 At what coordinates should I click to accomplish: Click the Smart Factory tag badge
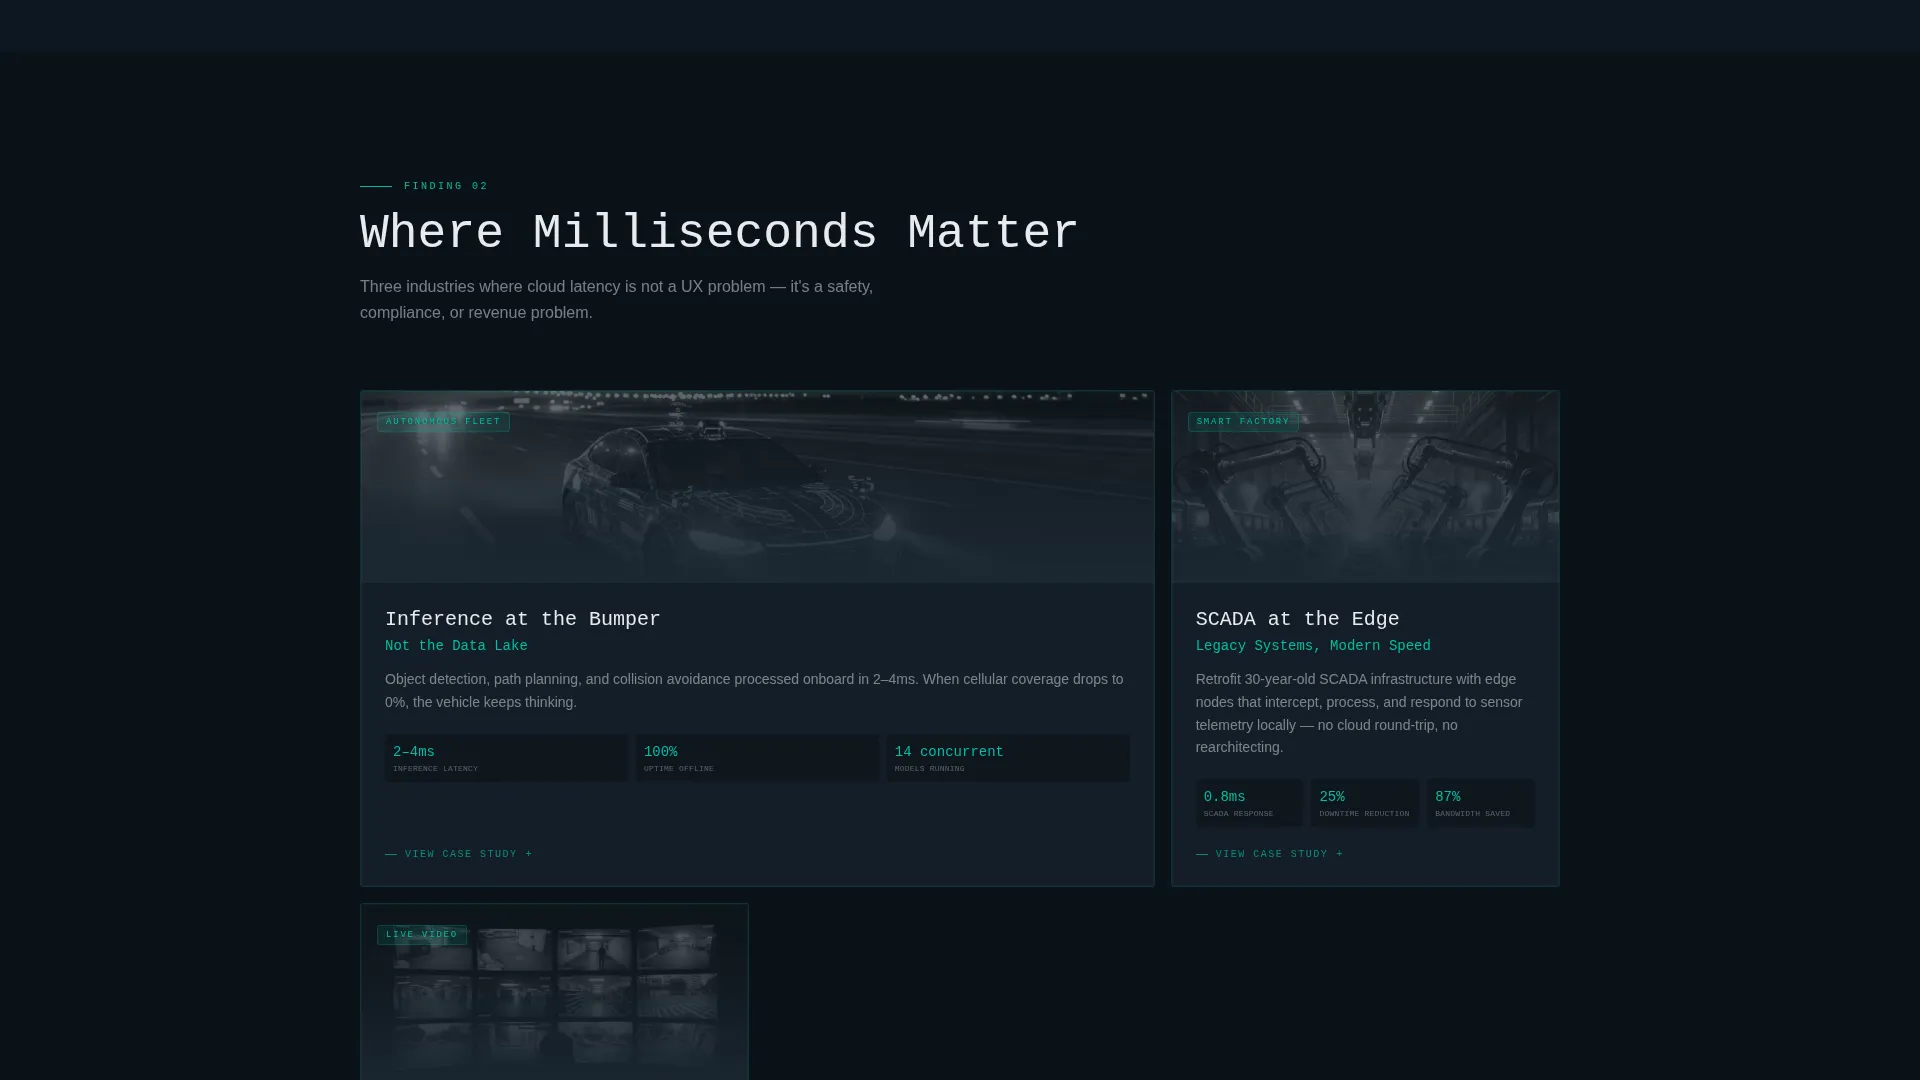point(1243,422)
